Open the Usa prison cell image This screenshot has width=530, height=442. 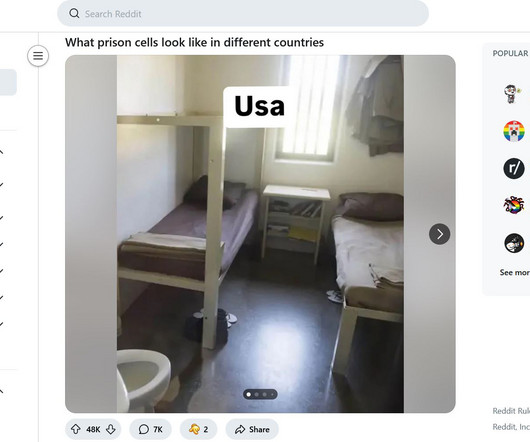click(x=260, y=234)
